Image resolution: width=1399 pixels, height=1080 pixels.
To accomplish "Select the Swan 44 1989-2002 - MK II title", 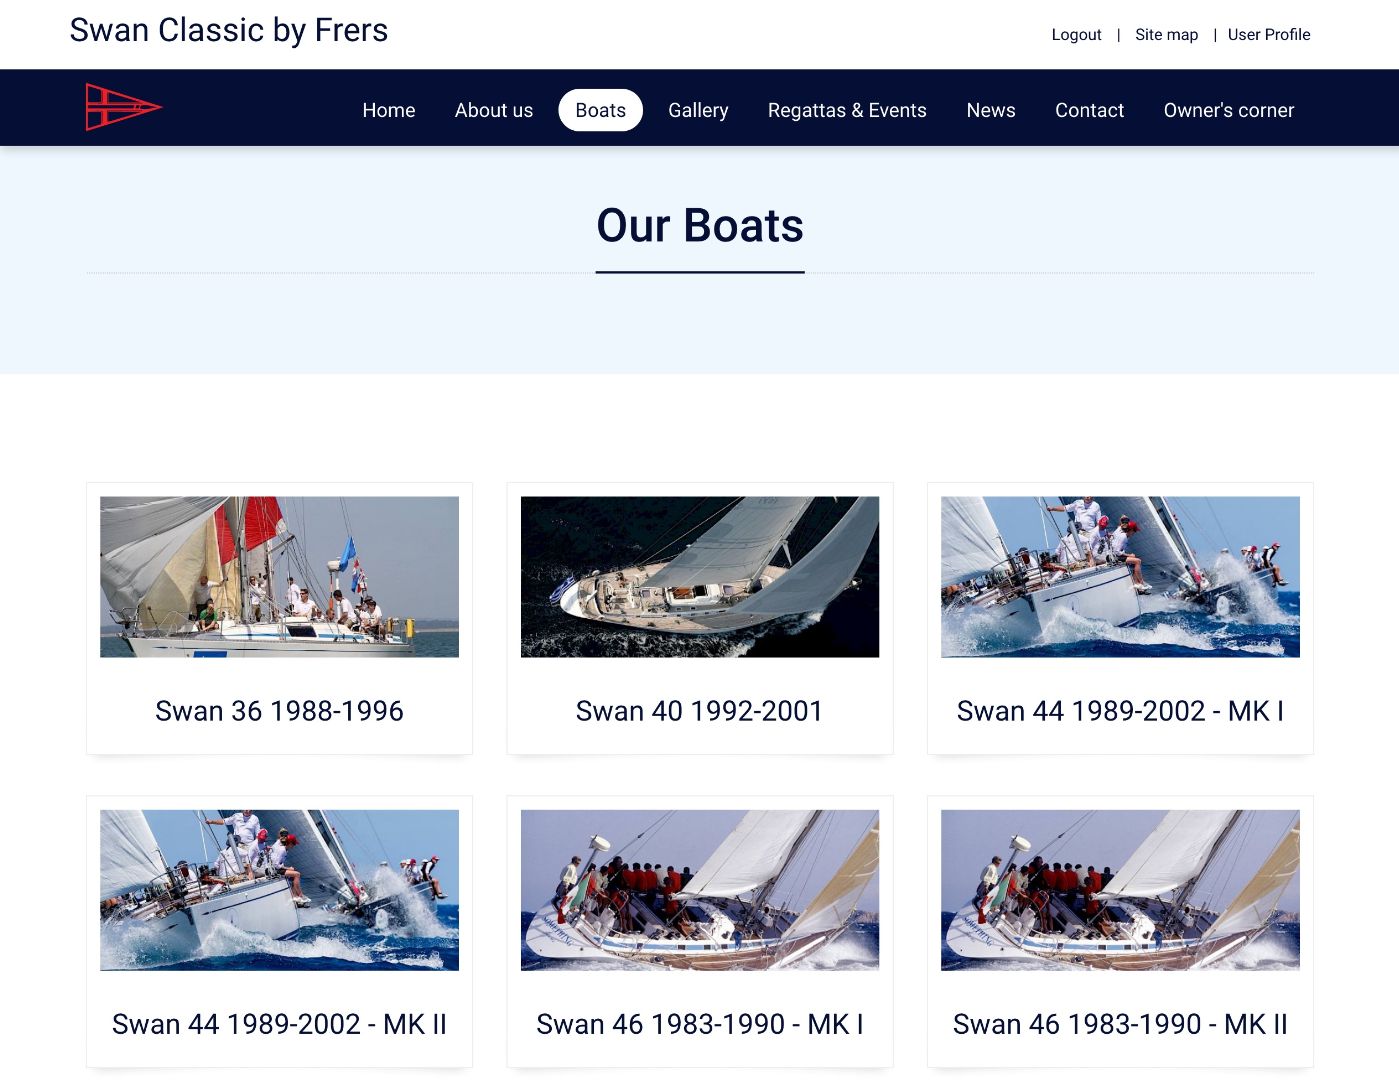I will 279,1024.
